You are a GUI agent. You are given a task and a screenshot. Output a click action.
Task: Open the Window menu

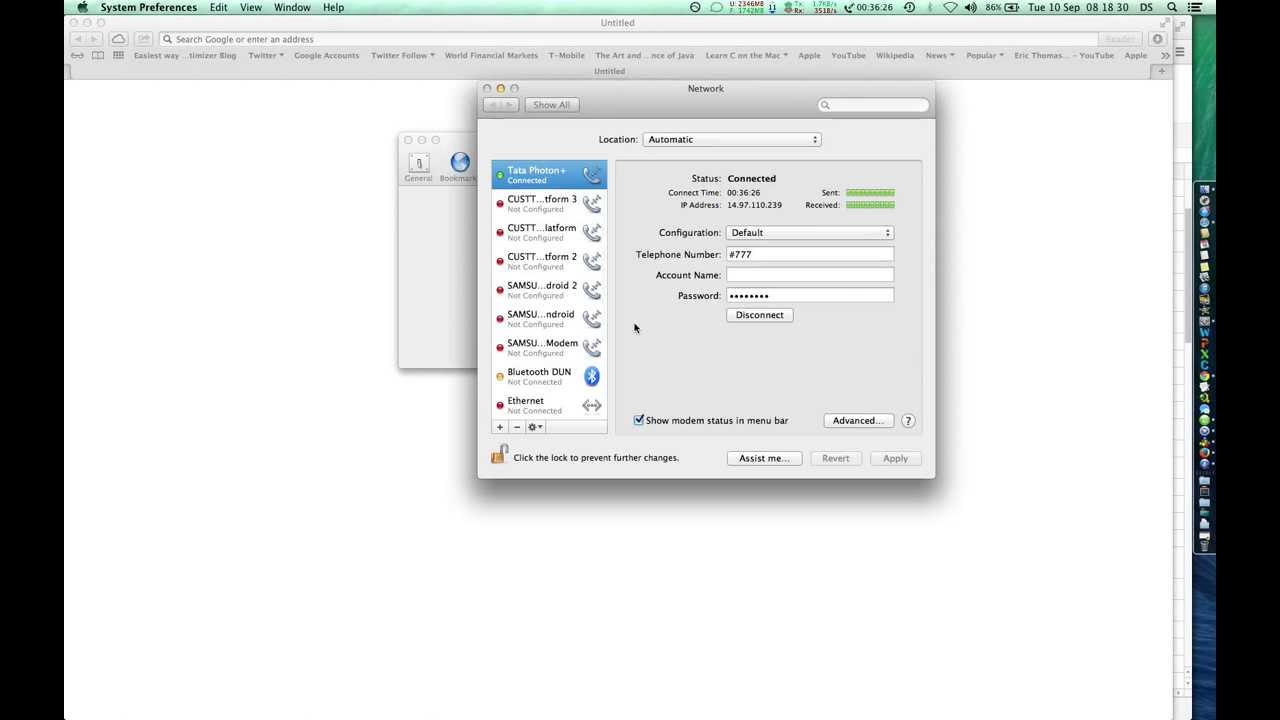[292, 7]
